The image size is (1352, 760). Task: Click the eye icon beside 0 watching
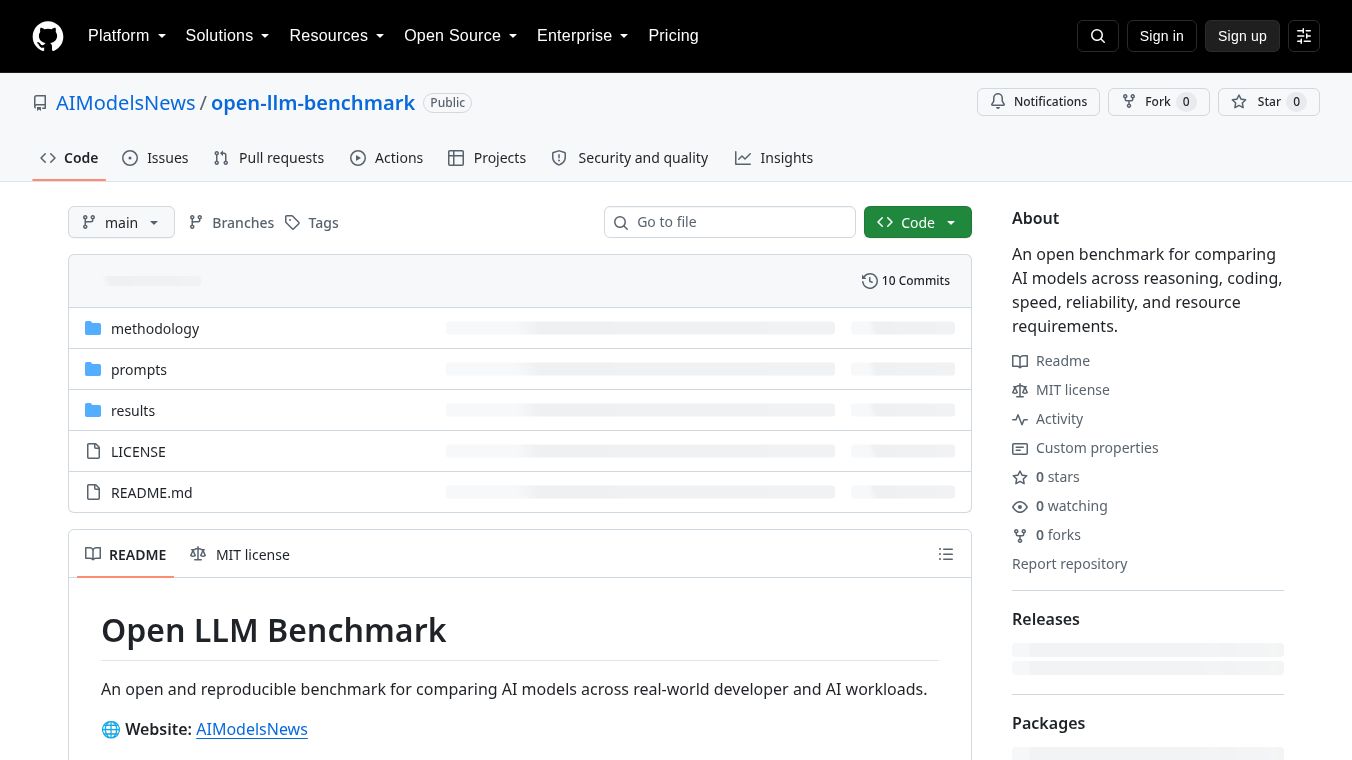tap(1020, 506)
